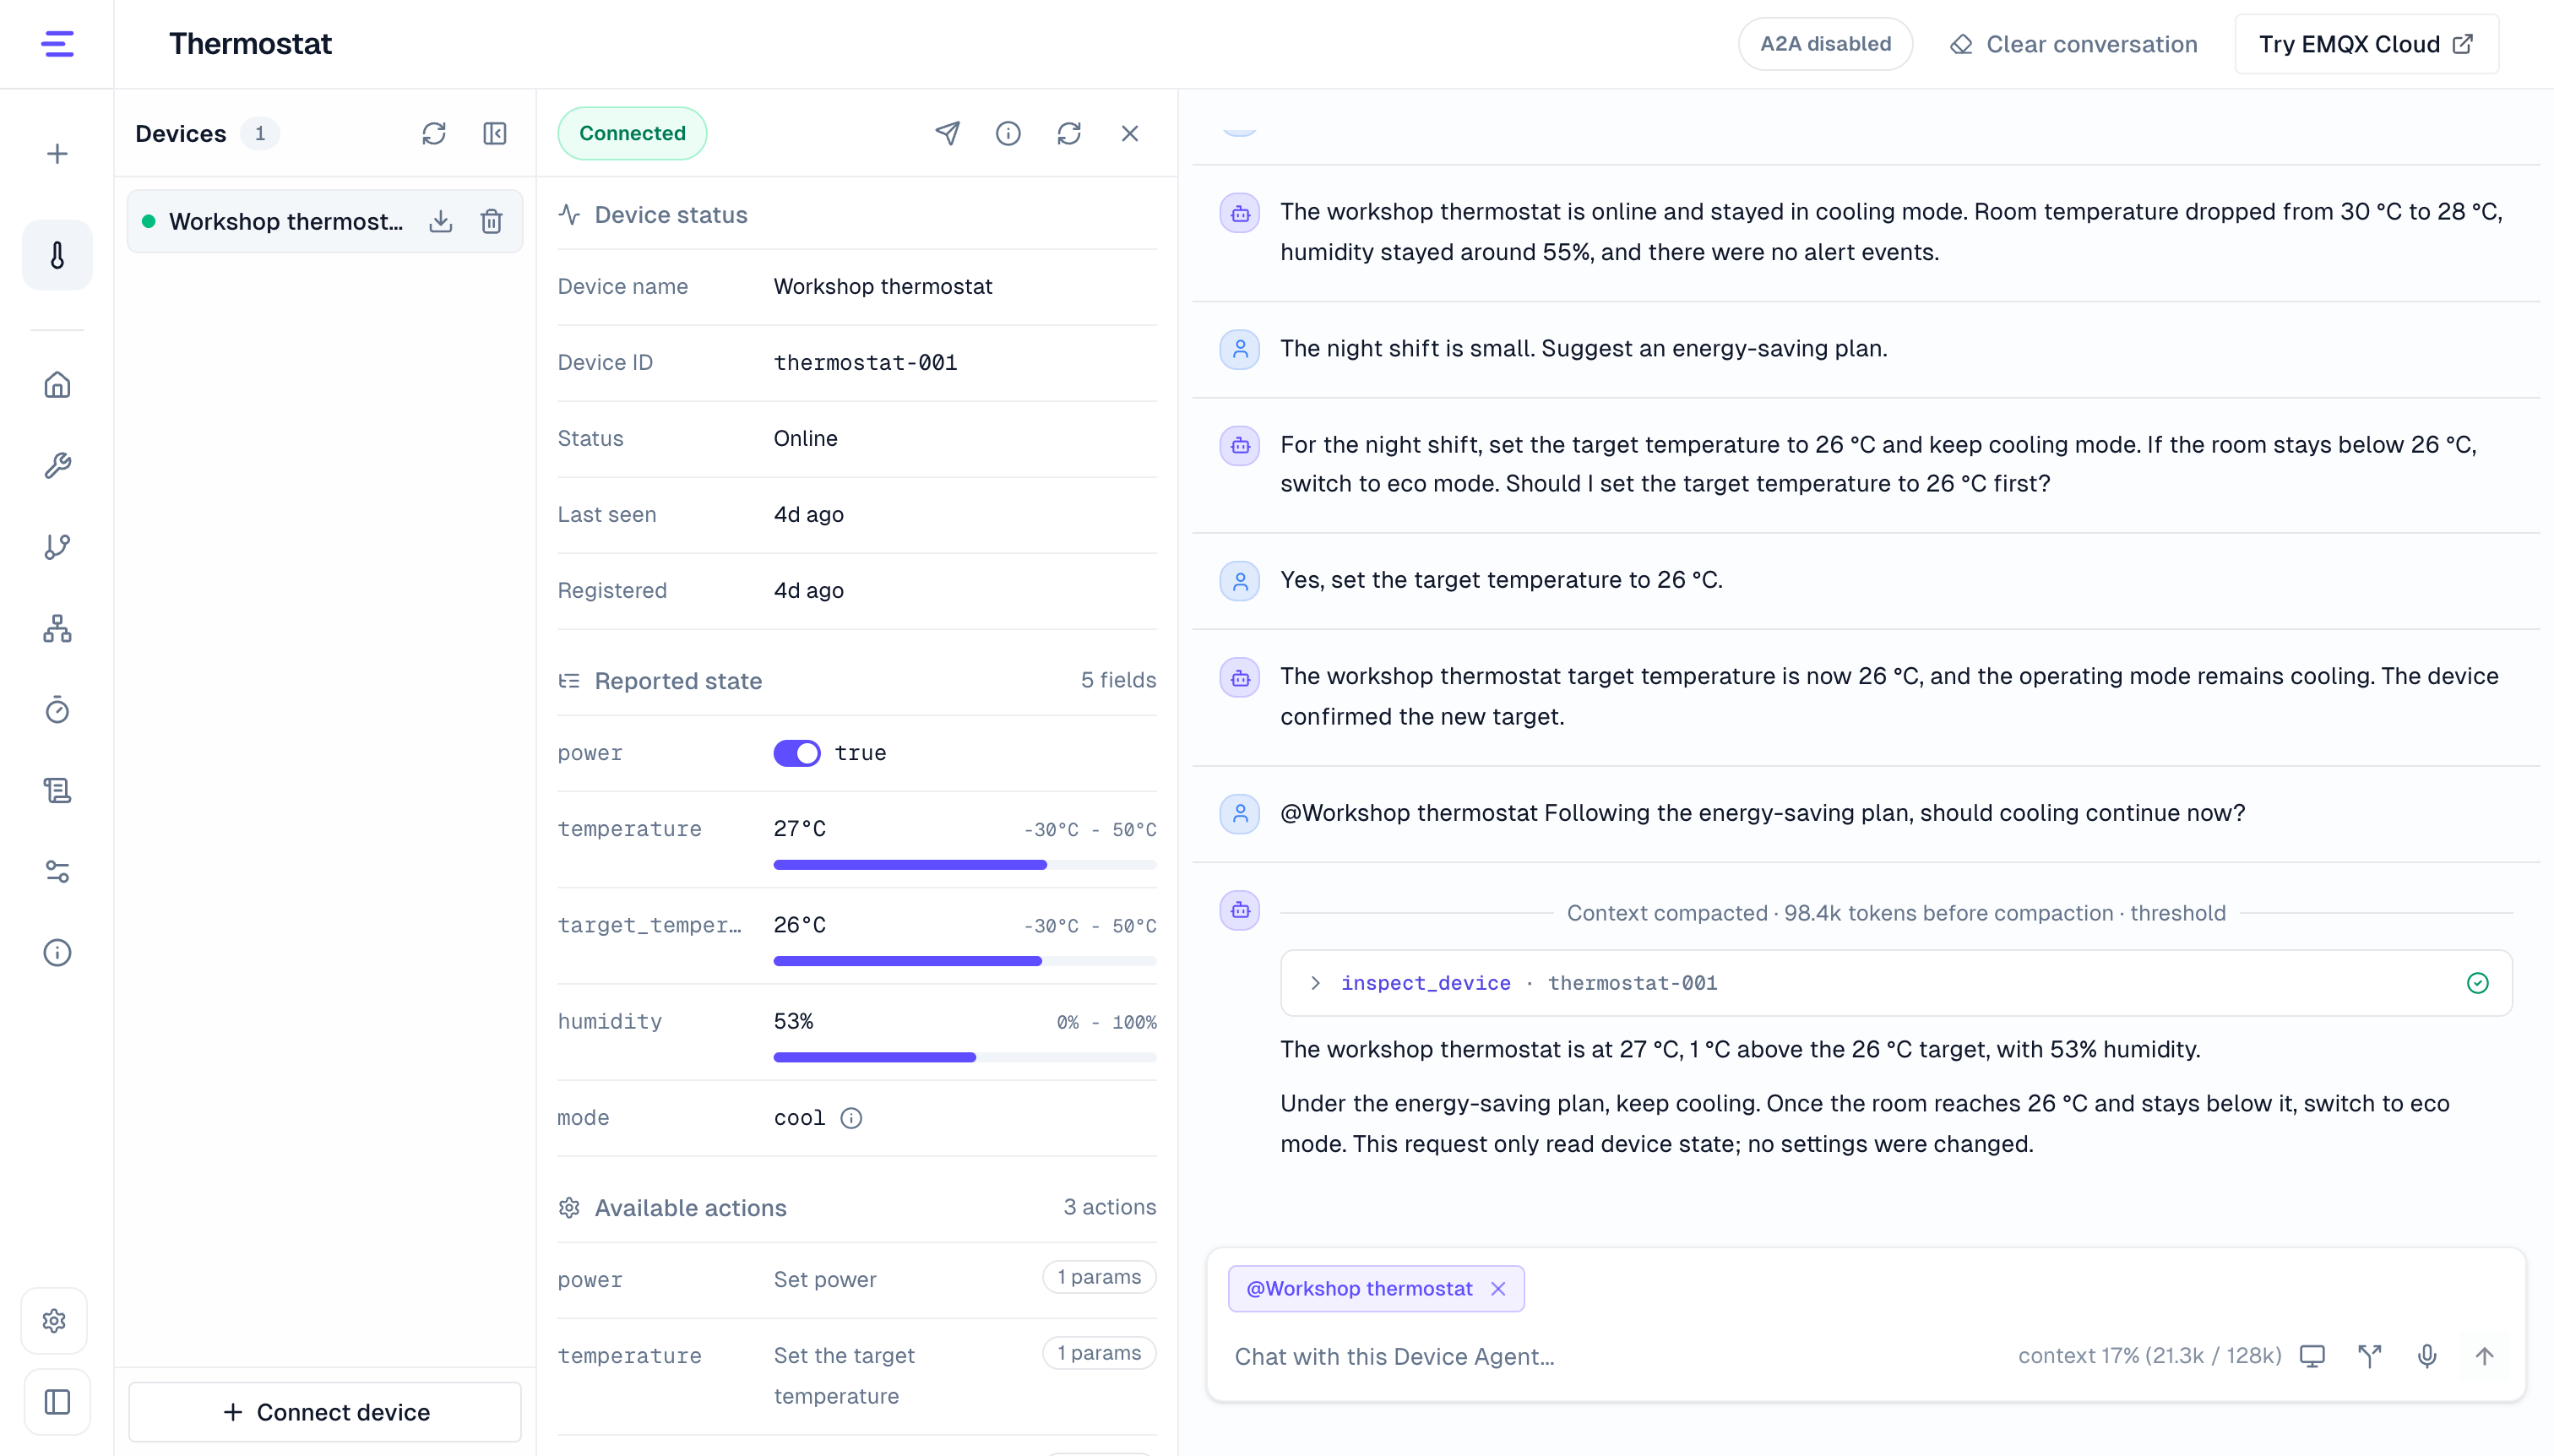Click the plus icon in sidebar
The image size is (2554, 1456).
pos(57,153)
